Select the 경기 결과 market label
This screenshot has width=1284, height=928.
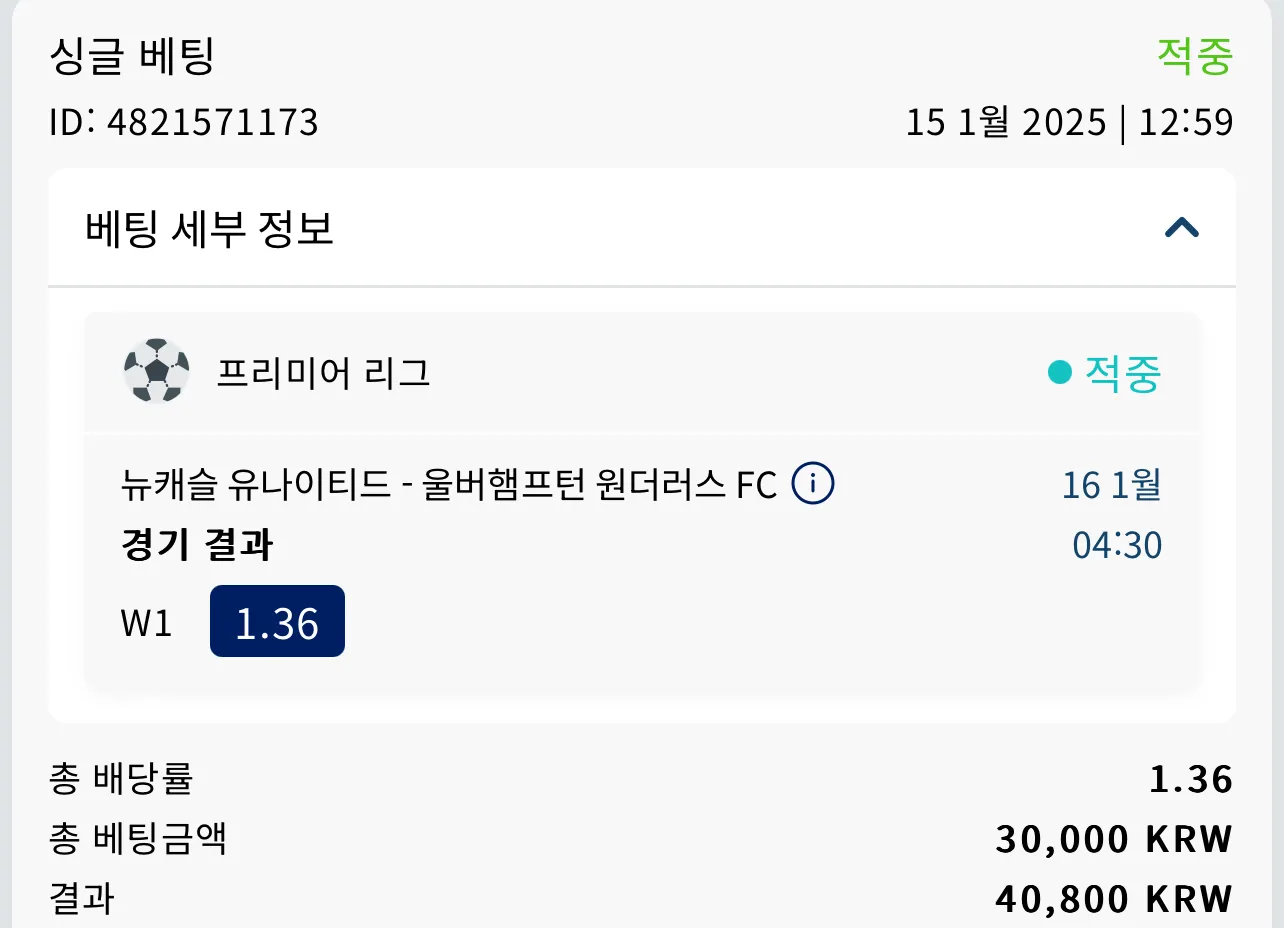pyautogui.click(x=197, y=546)
